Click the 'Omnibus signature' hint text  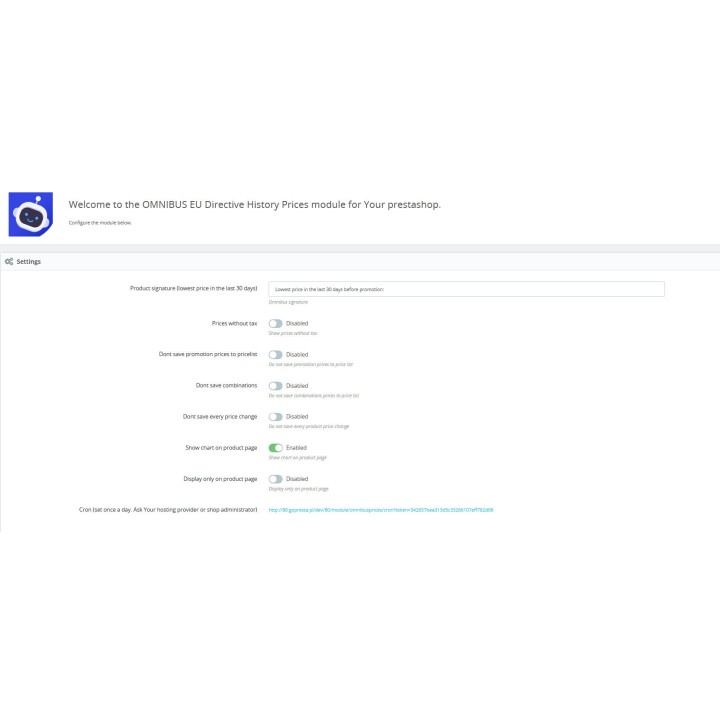288,302
